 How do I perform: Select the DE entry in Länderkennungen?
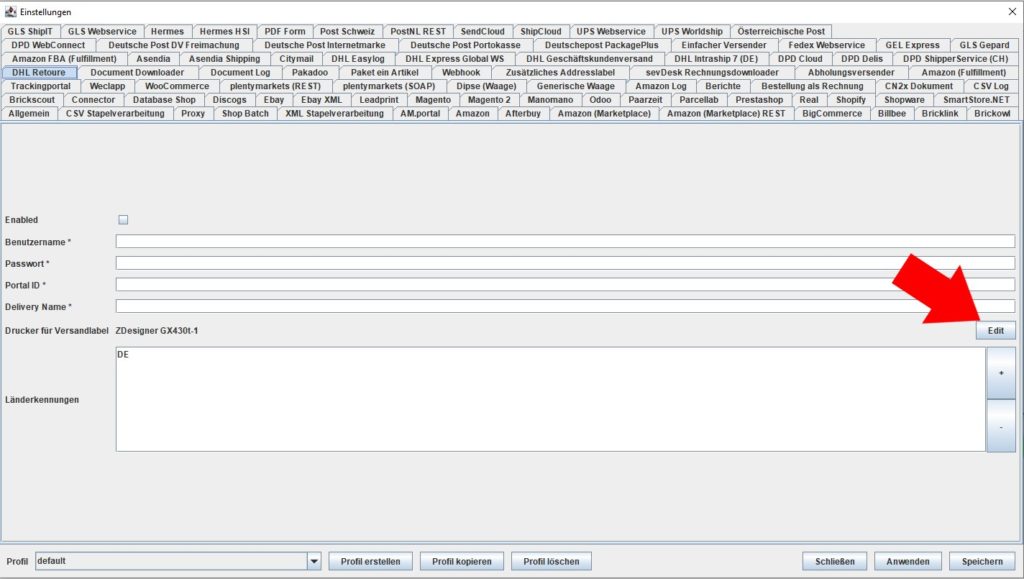click(123, 354)
